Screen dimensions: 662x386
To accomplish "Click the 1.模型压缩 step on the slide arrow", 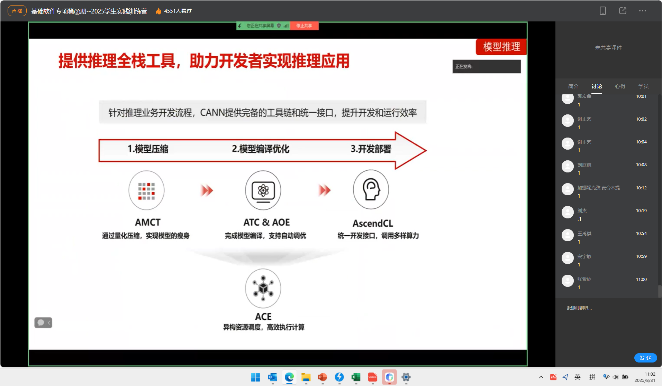I will (148, 149).
